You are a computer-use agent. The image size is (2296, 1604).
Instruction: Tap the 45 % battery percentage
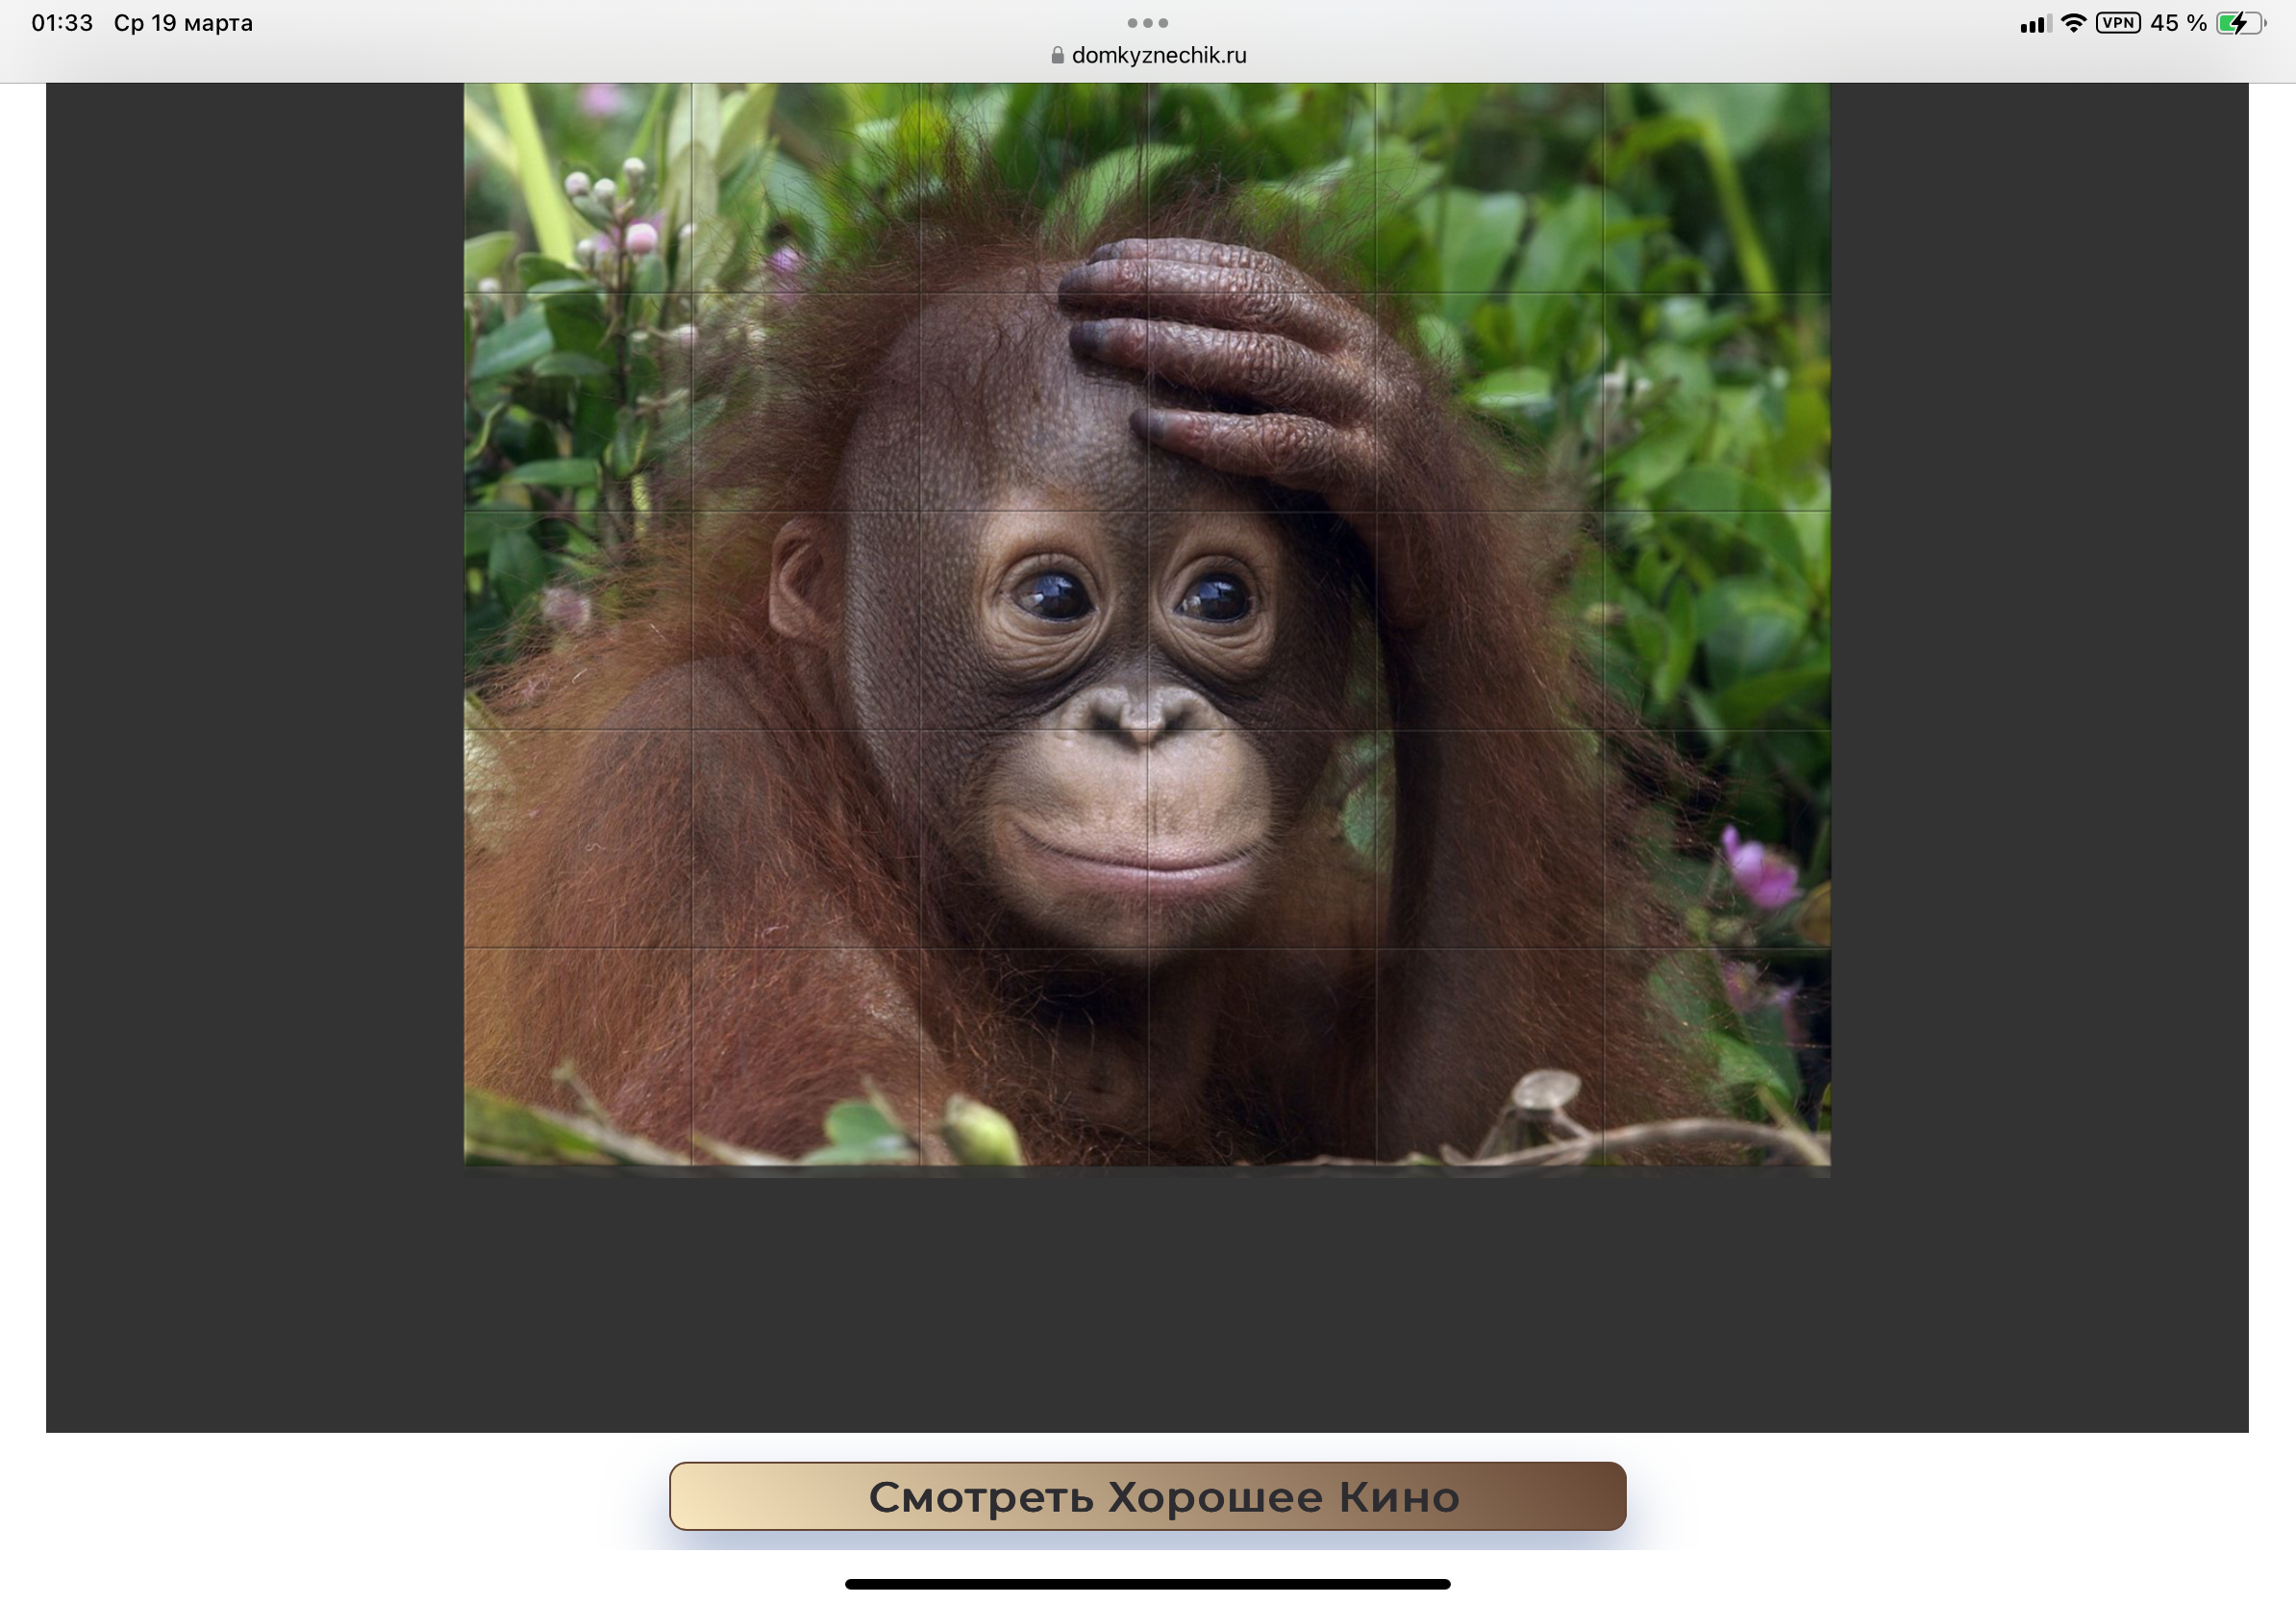pyautogui.click(x=2178, y=23)
